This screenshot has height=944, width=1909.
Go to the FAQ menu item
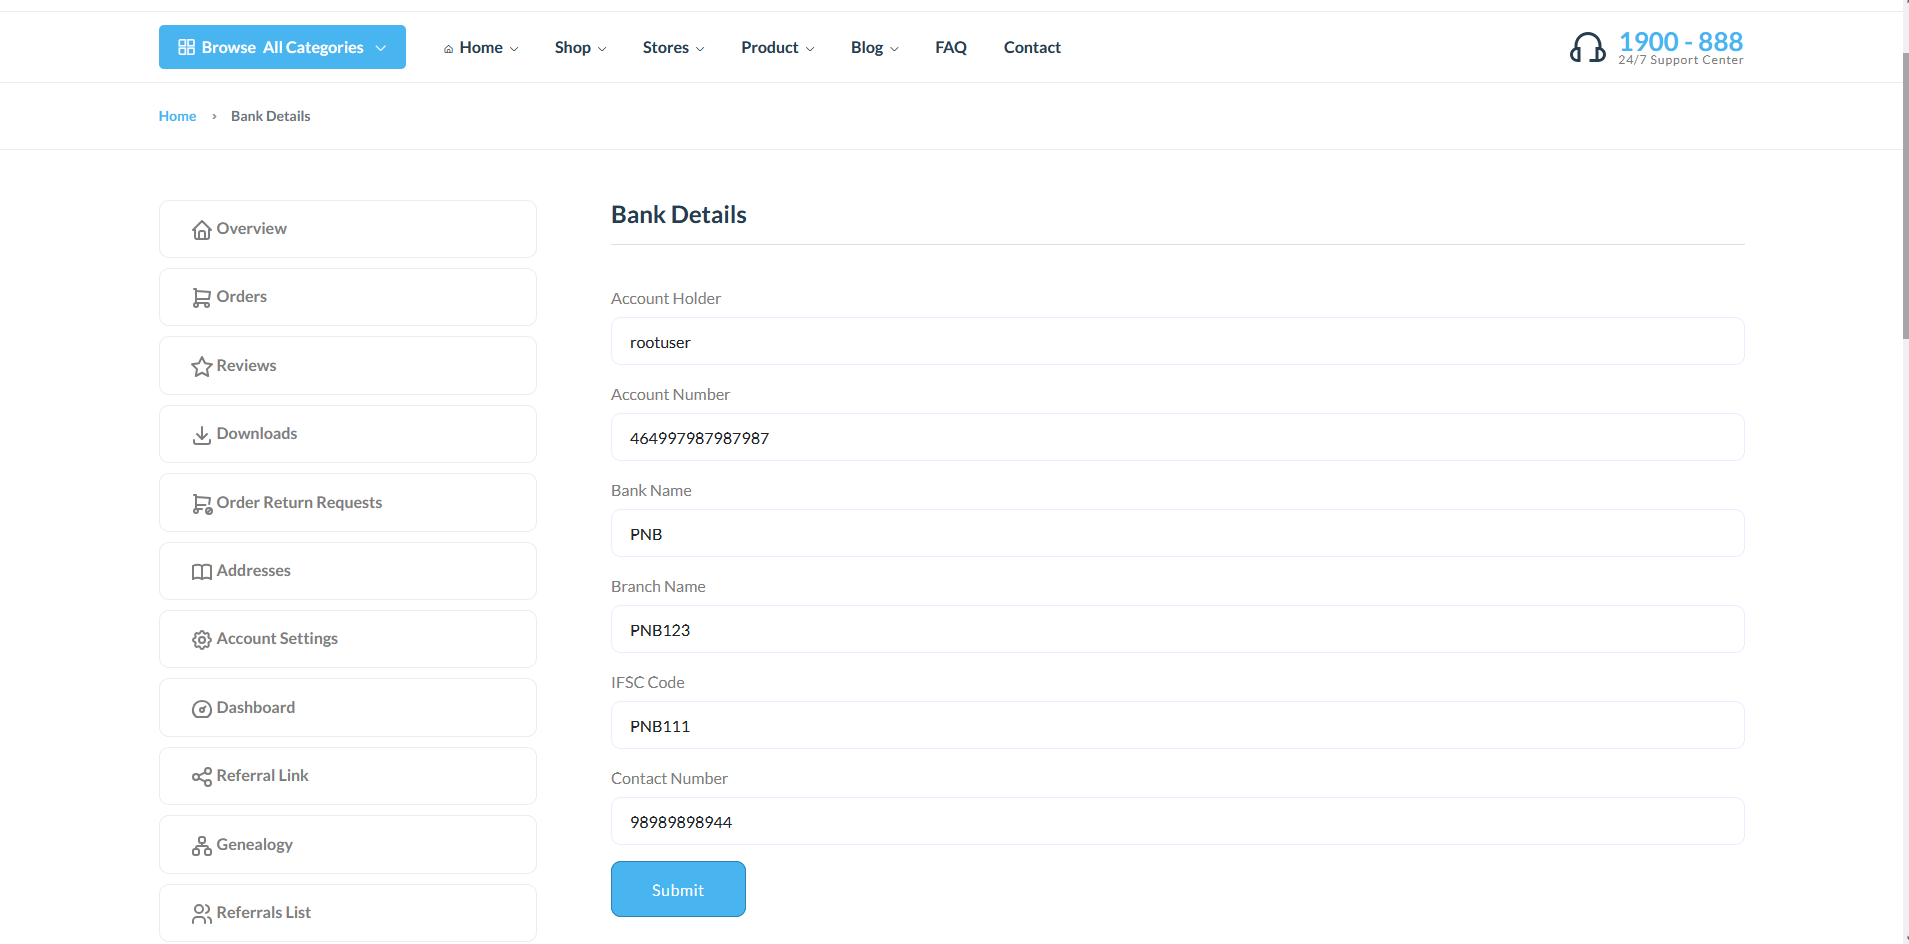(x=950, y=47)
